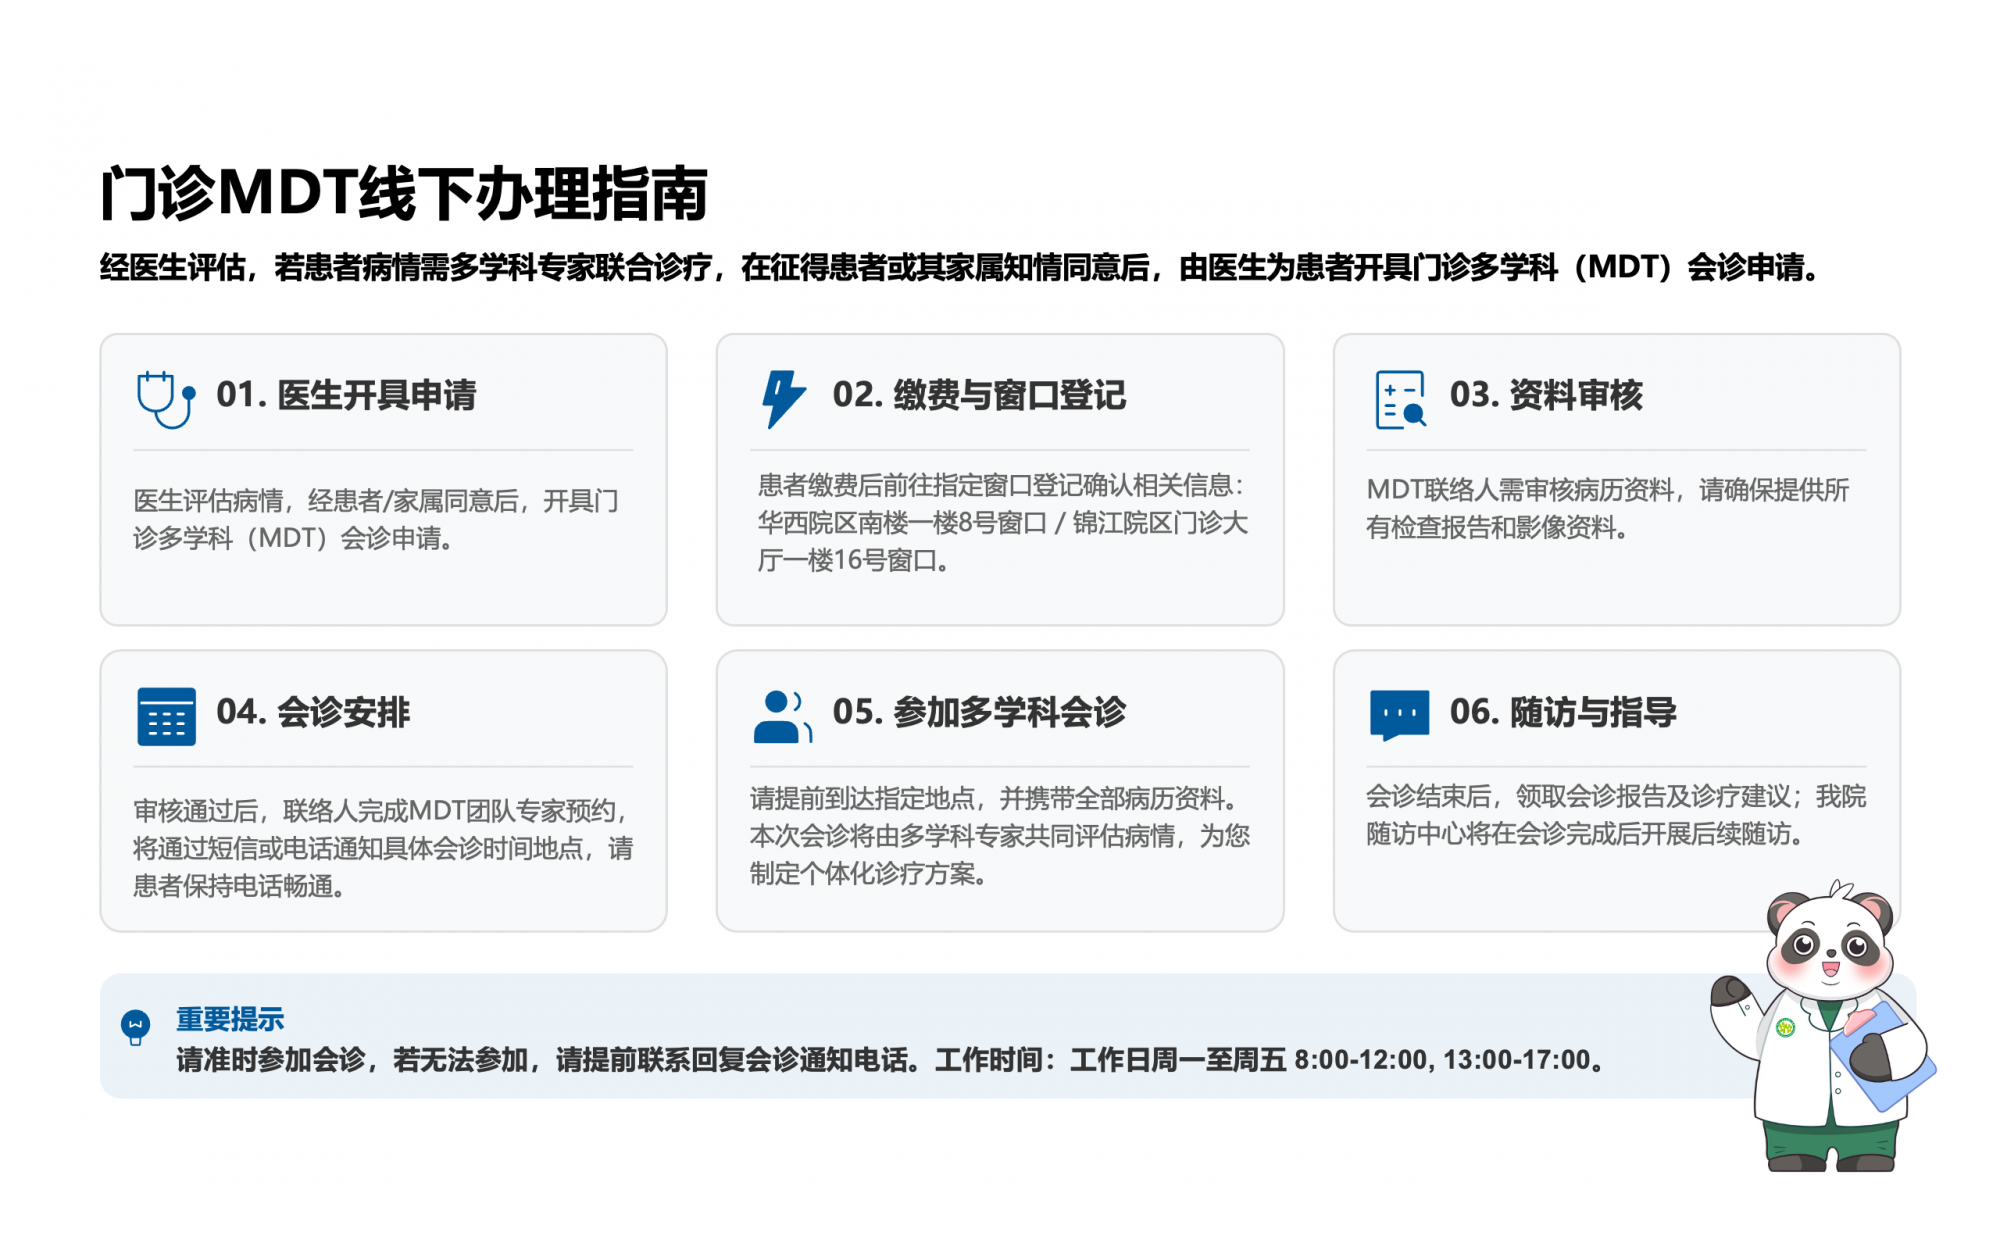Screen dimensions: 2000x1250
Task: Click the lightning bolt icon in card 02
Action: [782, 399]
